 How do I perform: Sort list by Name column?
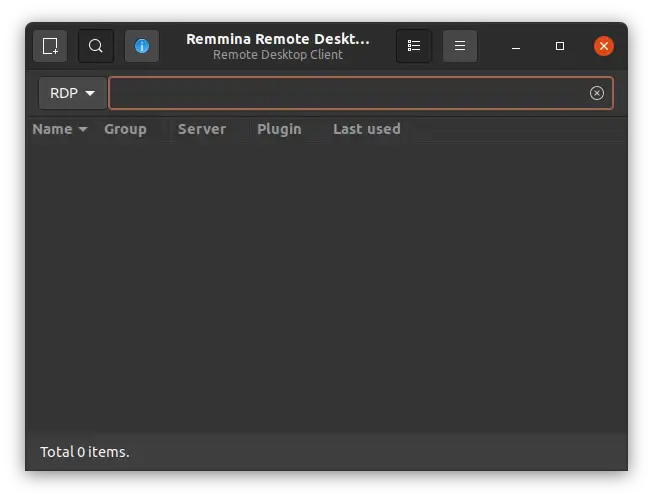(60, 129)
